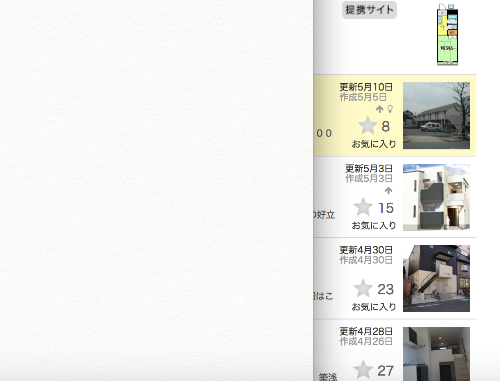Select the text 作成4月30日
This screenshot has width=500, height=381.
(x=366, y=260)
